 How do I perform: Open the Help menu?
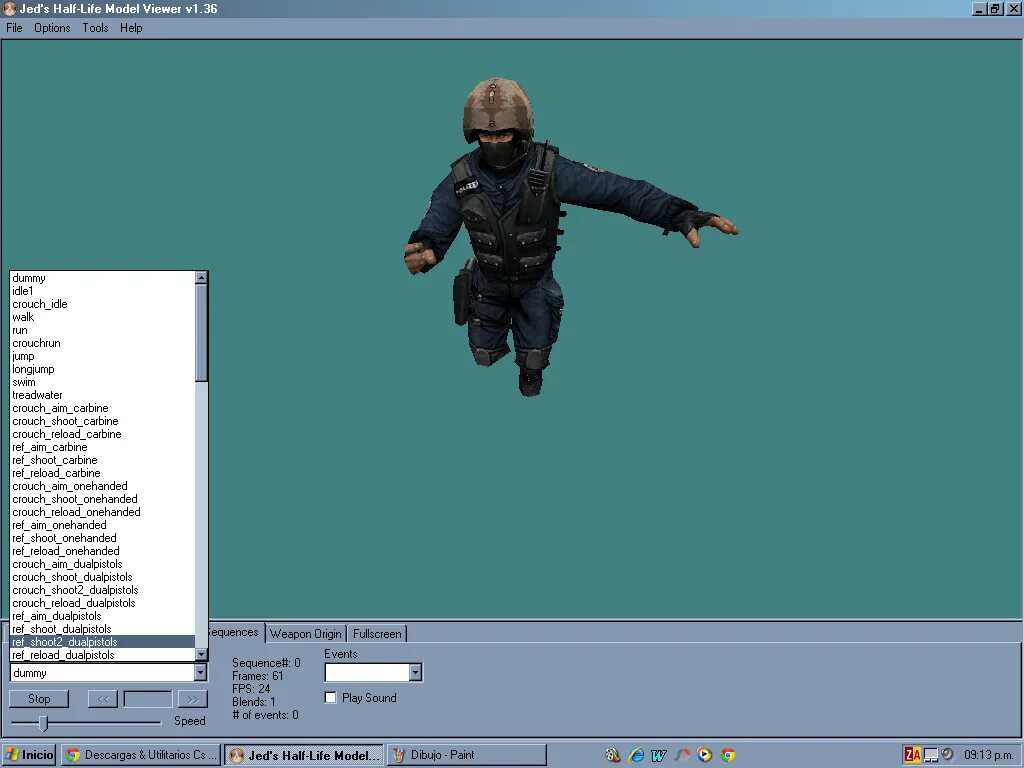click(x=131, y=28)
